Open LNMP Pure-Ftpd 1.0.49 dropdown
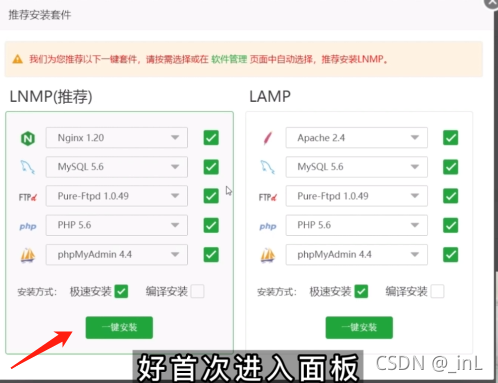The width and height of the screenshot is (498, 383). click(x=117, y=196)
